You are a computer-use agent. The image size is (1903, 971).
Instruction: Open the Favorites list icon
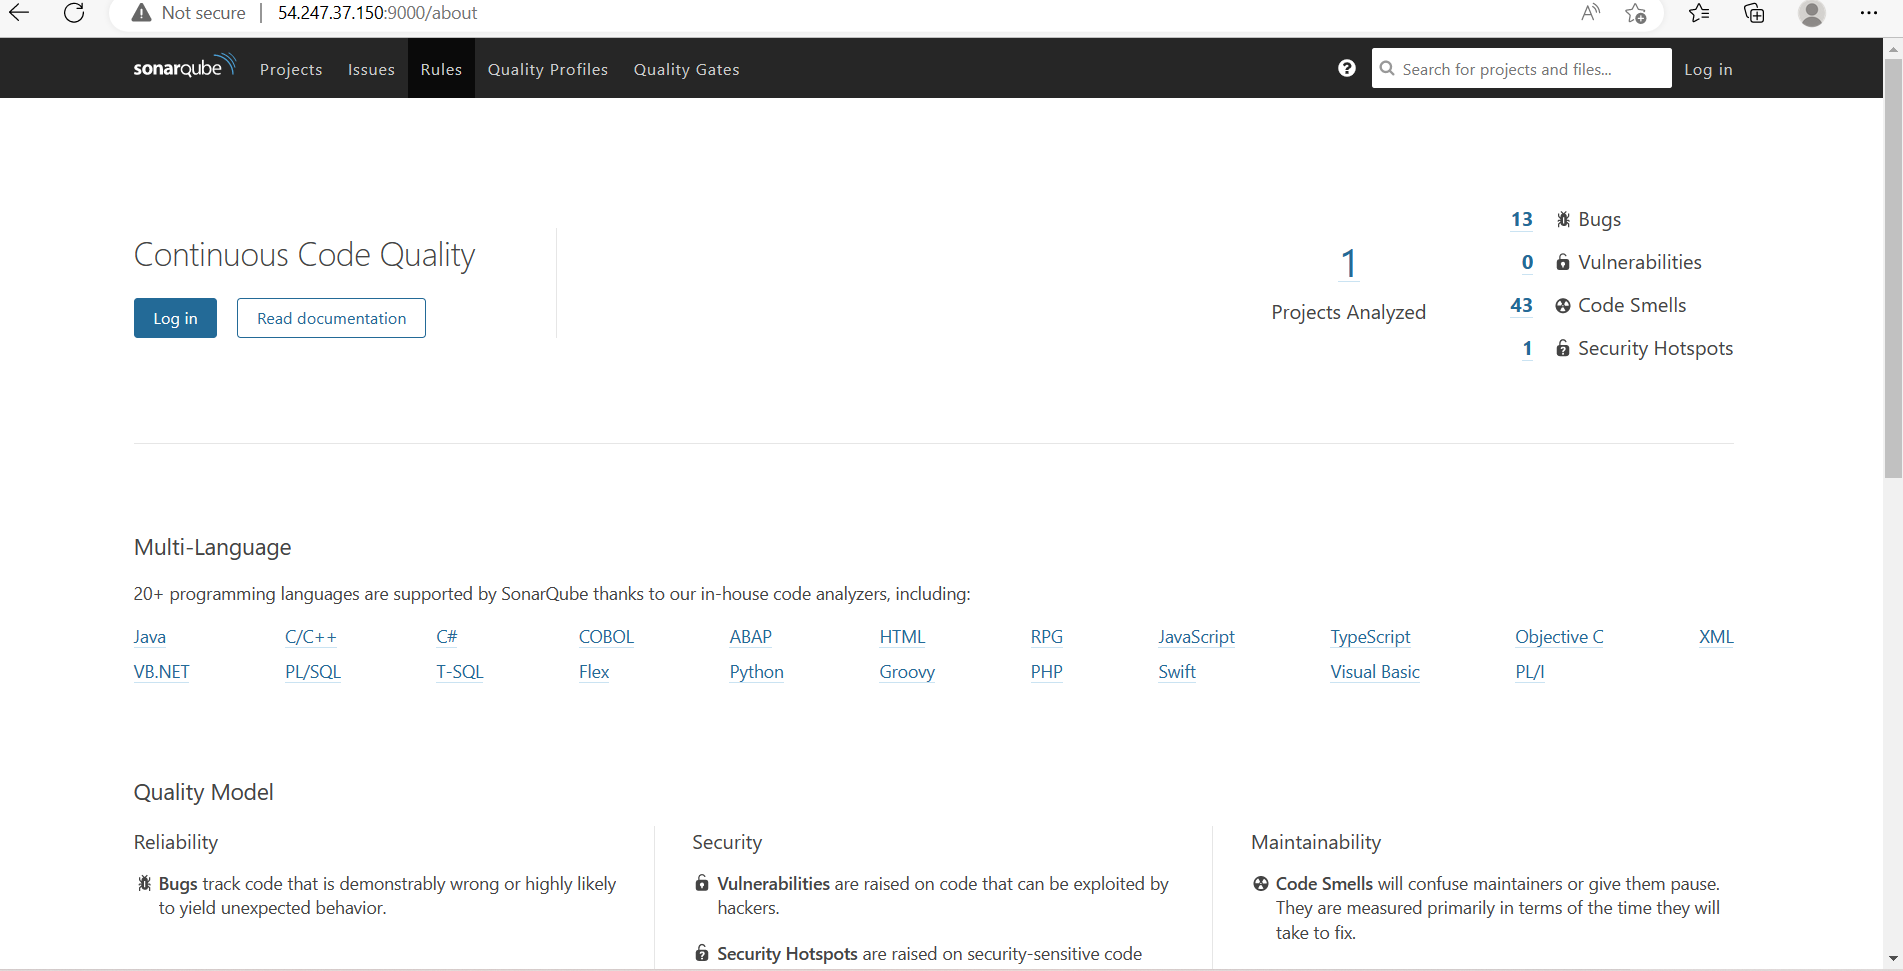coord(1699,13)
